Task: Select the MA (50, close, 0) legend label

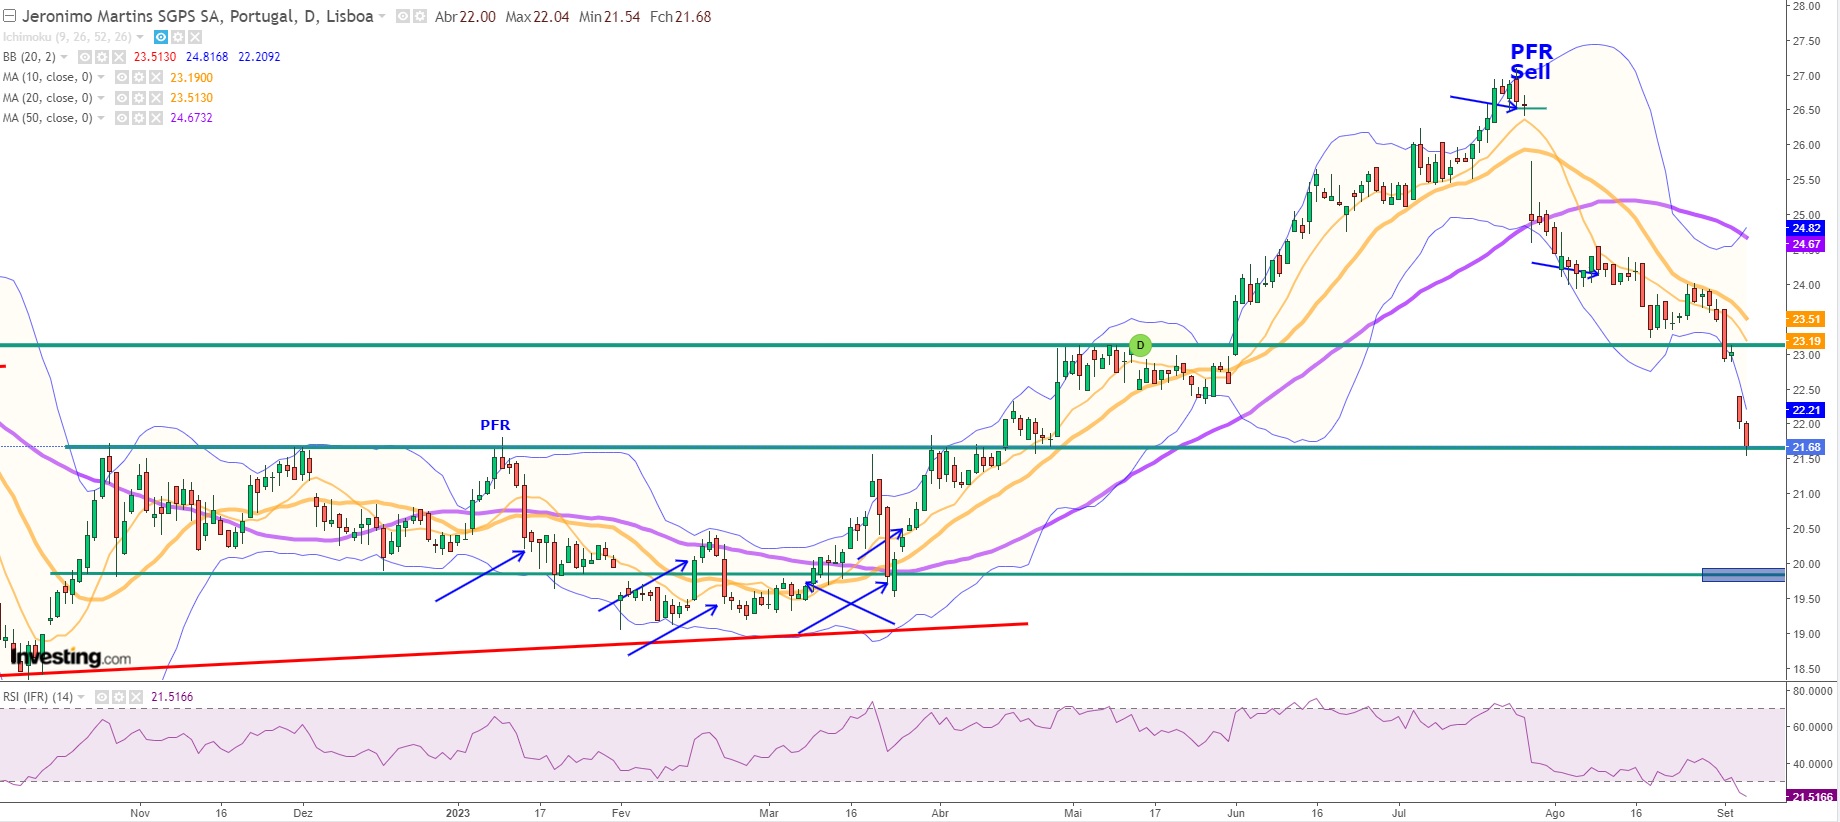Action: click(48, 118)
